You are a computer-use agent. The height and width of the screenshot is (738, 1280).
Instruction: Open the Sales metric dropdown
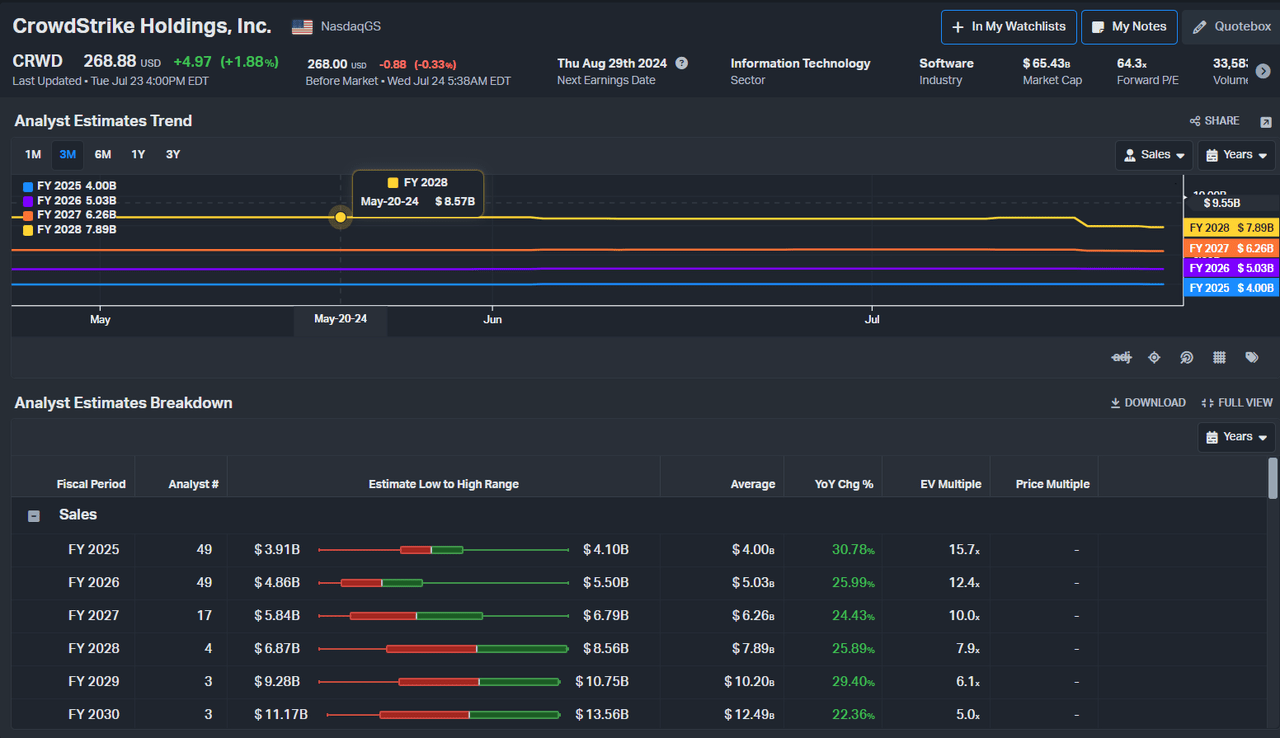click(x=1154, y=155)
